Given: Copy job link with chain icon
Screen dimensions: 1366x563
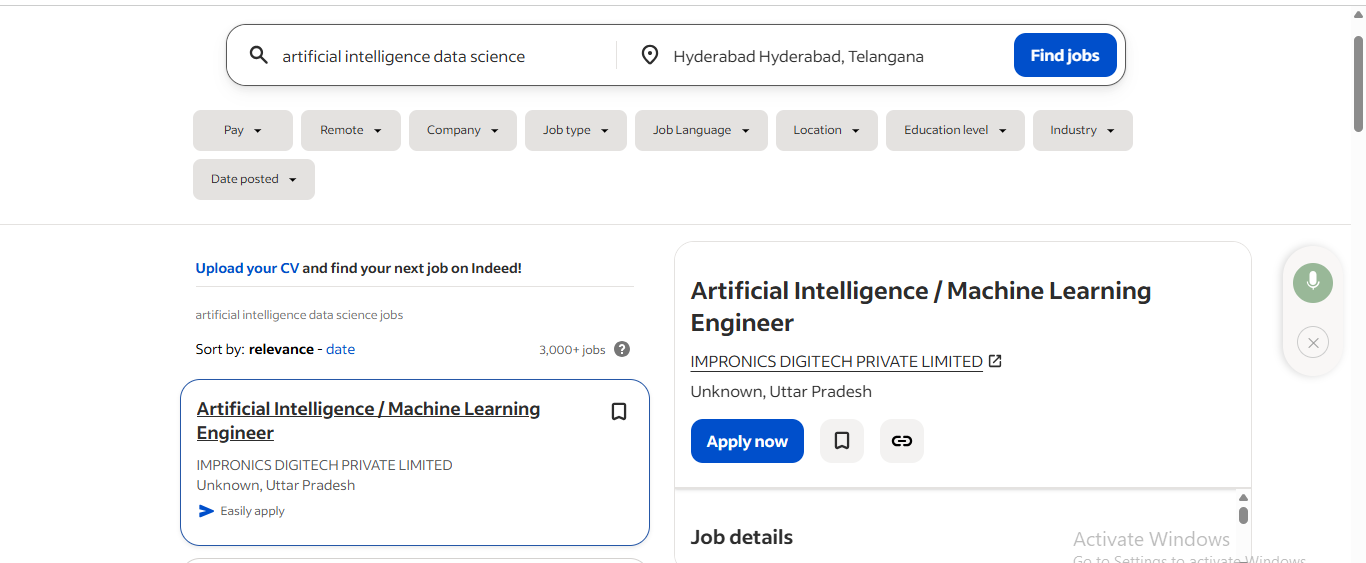Looking at the screenshot, I should click(902, 441).
